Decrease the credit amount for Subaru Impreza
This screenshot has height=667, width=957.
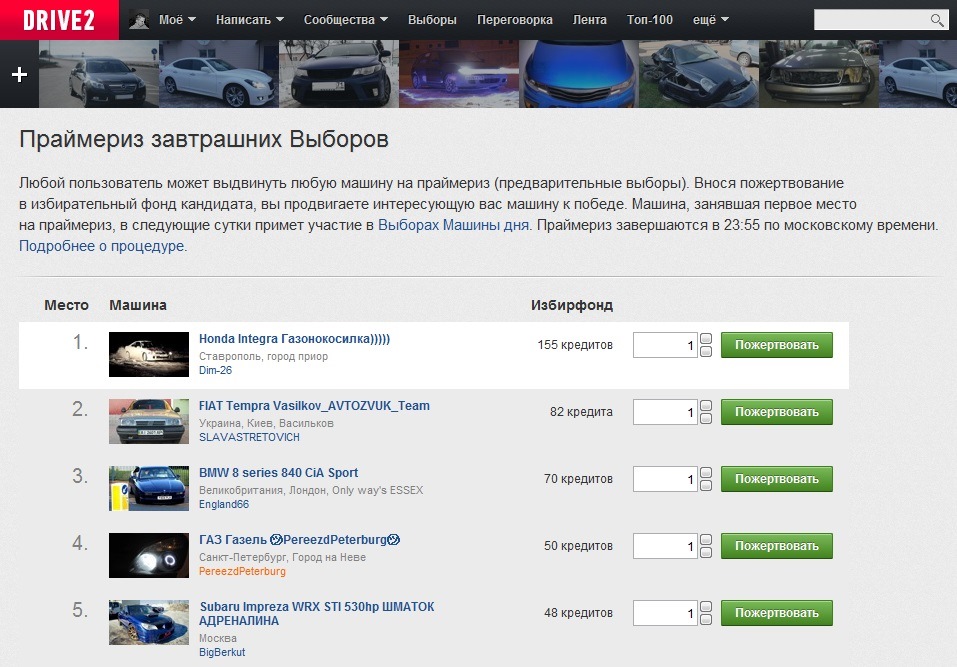coord(706,620)
